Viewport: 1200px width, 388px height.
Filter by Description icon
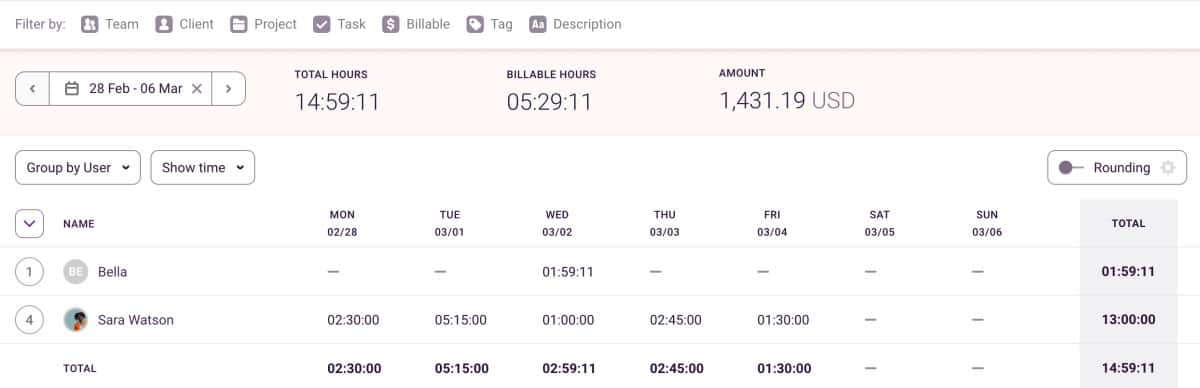pyautogui.click(x=538, y=24)
